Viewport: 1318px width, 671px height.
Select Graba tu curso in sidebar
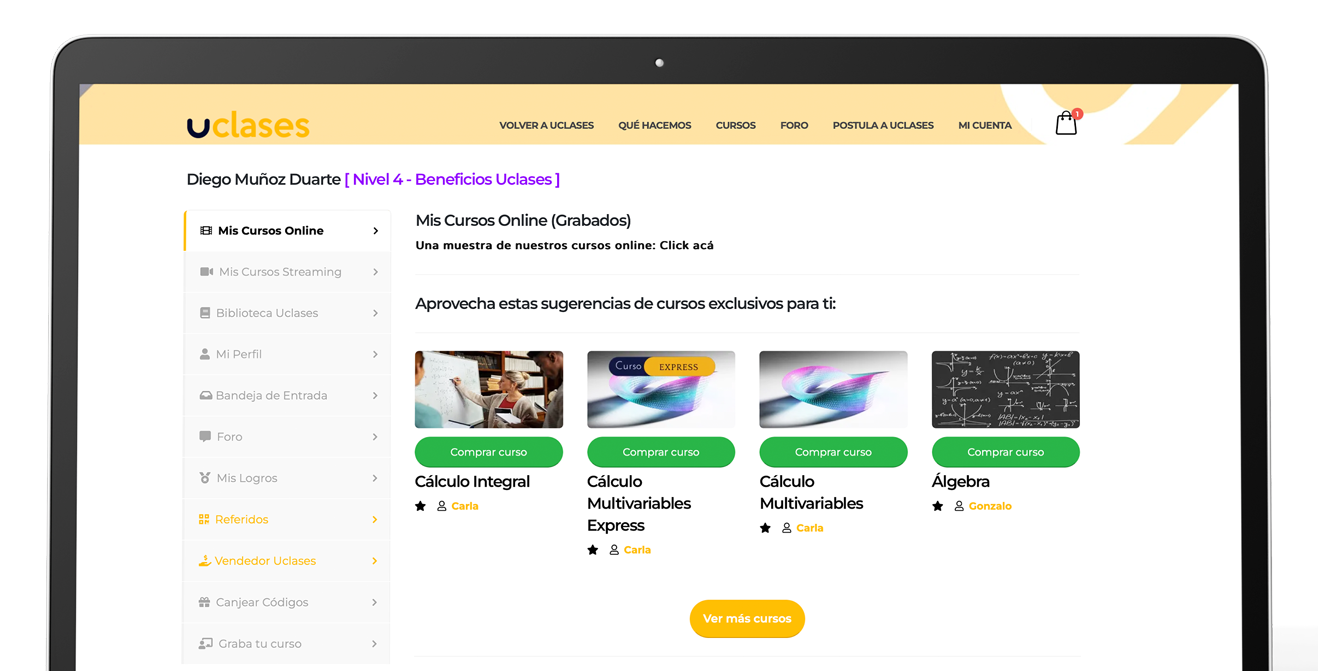[288, 644]
